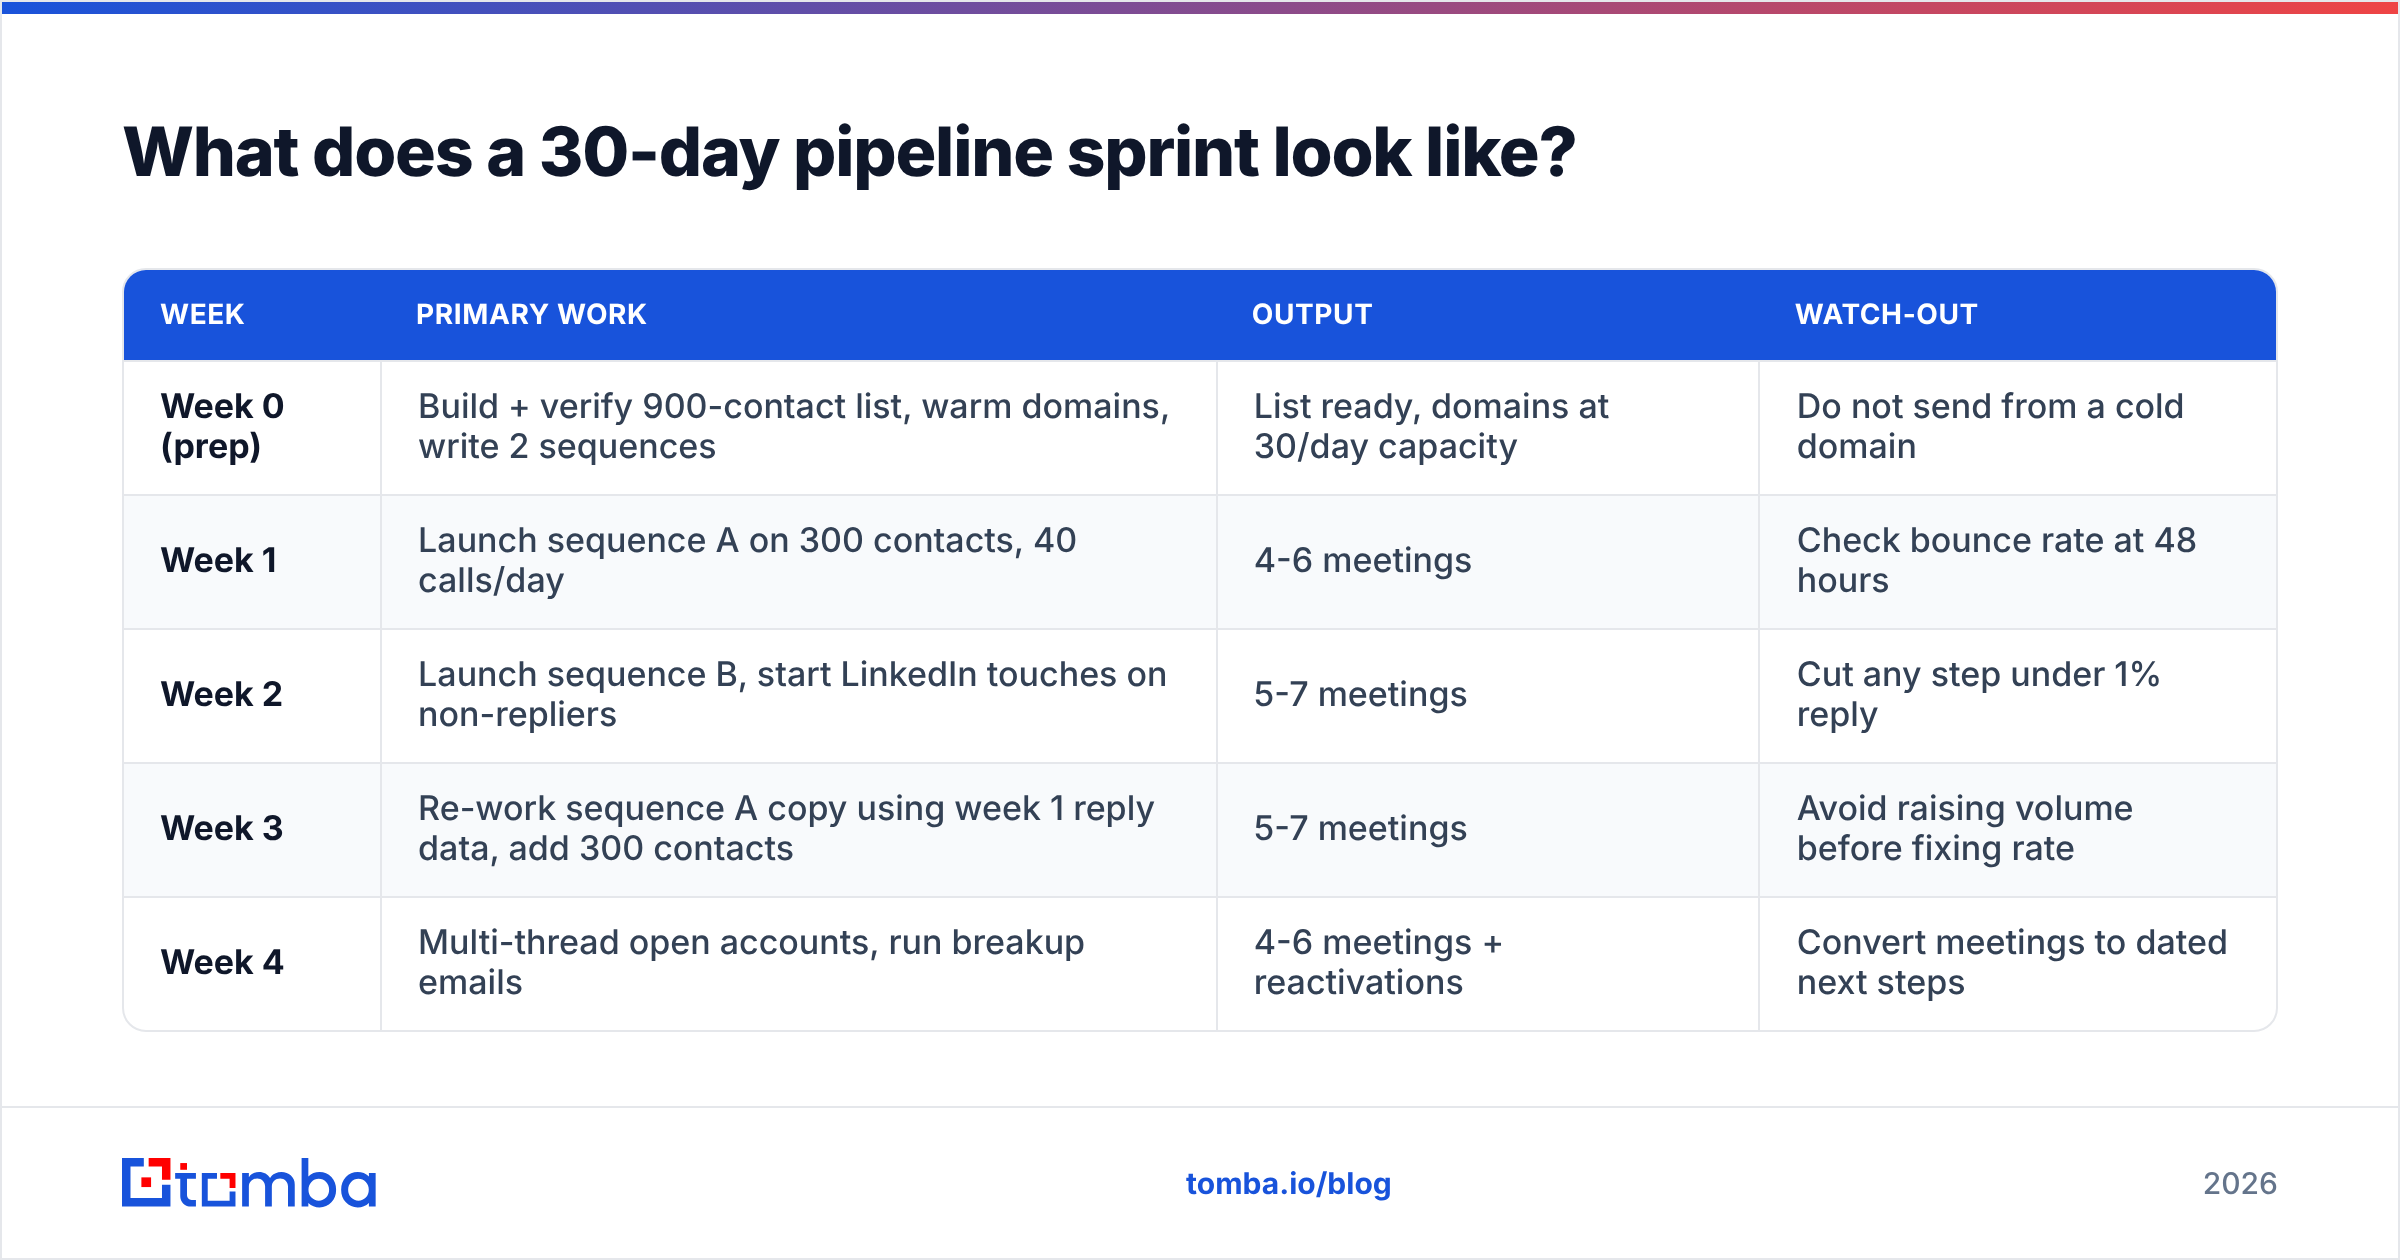Click the 'Week 0 (prep)' row label
The width and height of the screenshot is (2400, 1260).
222,426
